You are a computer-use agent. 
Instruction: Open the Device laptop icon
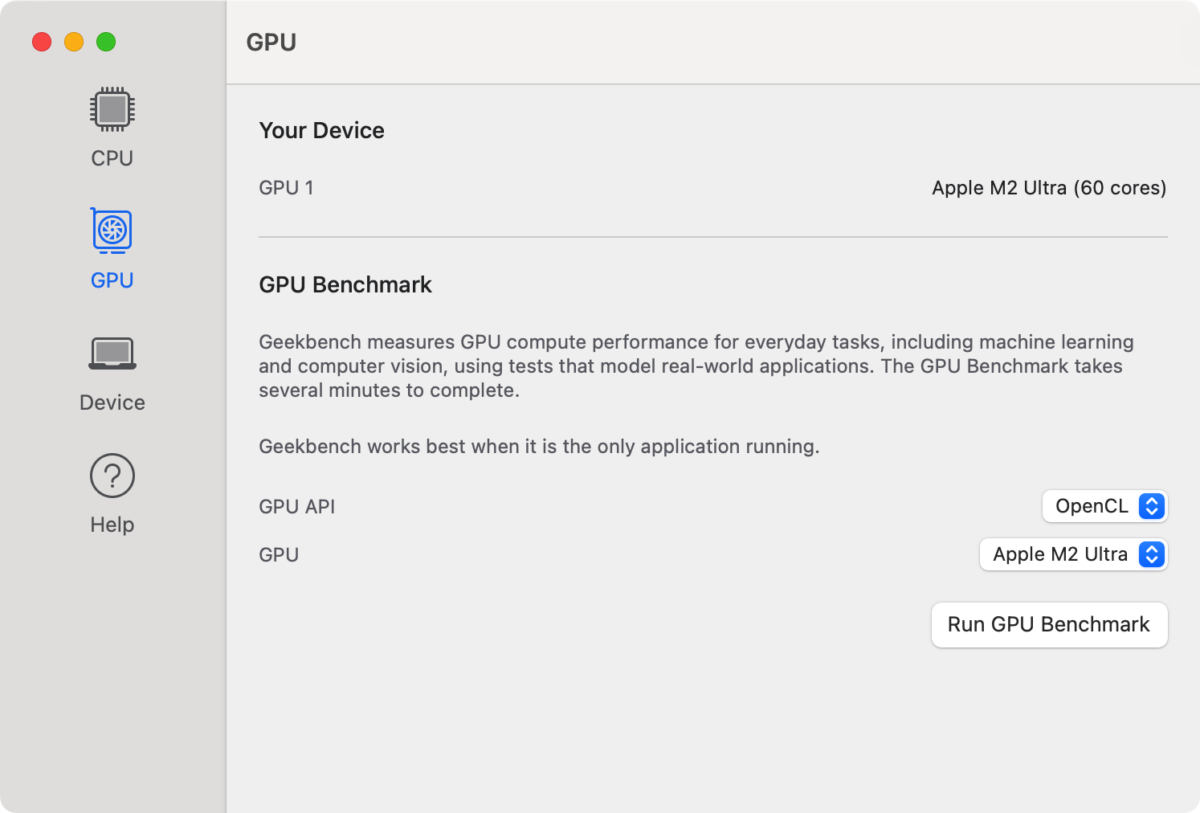point(112,353)
